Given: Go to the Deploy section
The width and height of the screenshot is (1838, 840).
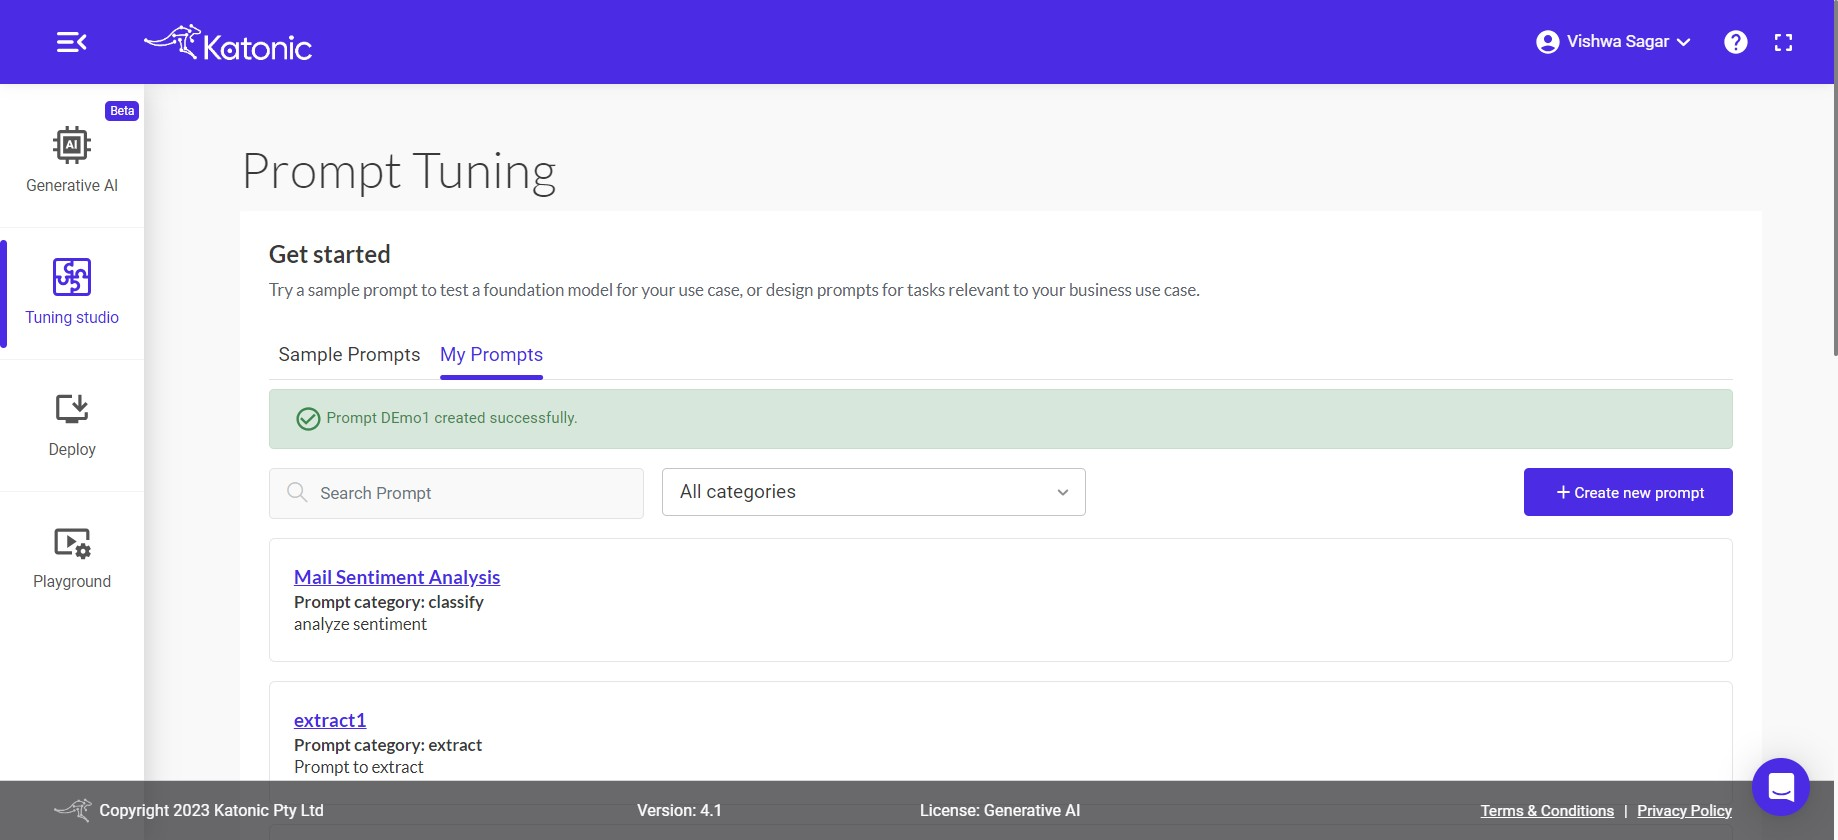Looking at the screenshot, I should [72, 425].
